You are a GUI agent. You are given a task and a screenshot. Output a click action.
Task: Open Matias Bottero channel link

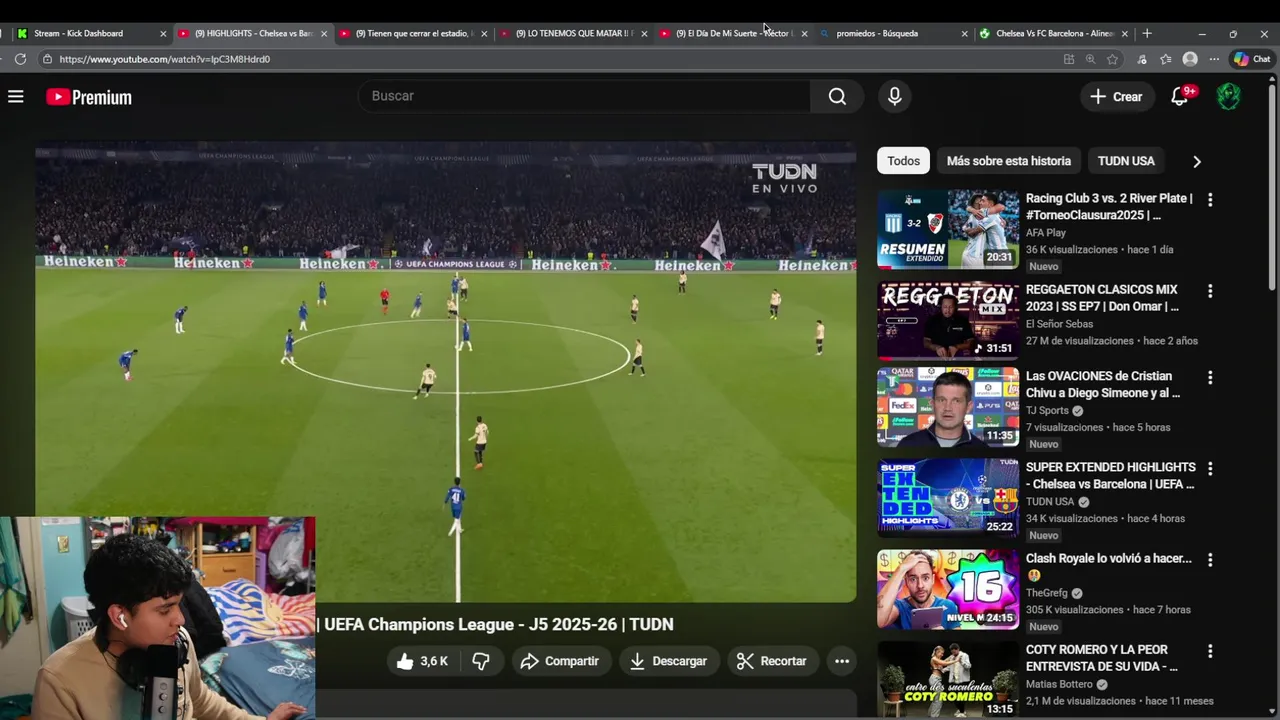coord(1060,685)
